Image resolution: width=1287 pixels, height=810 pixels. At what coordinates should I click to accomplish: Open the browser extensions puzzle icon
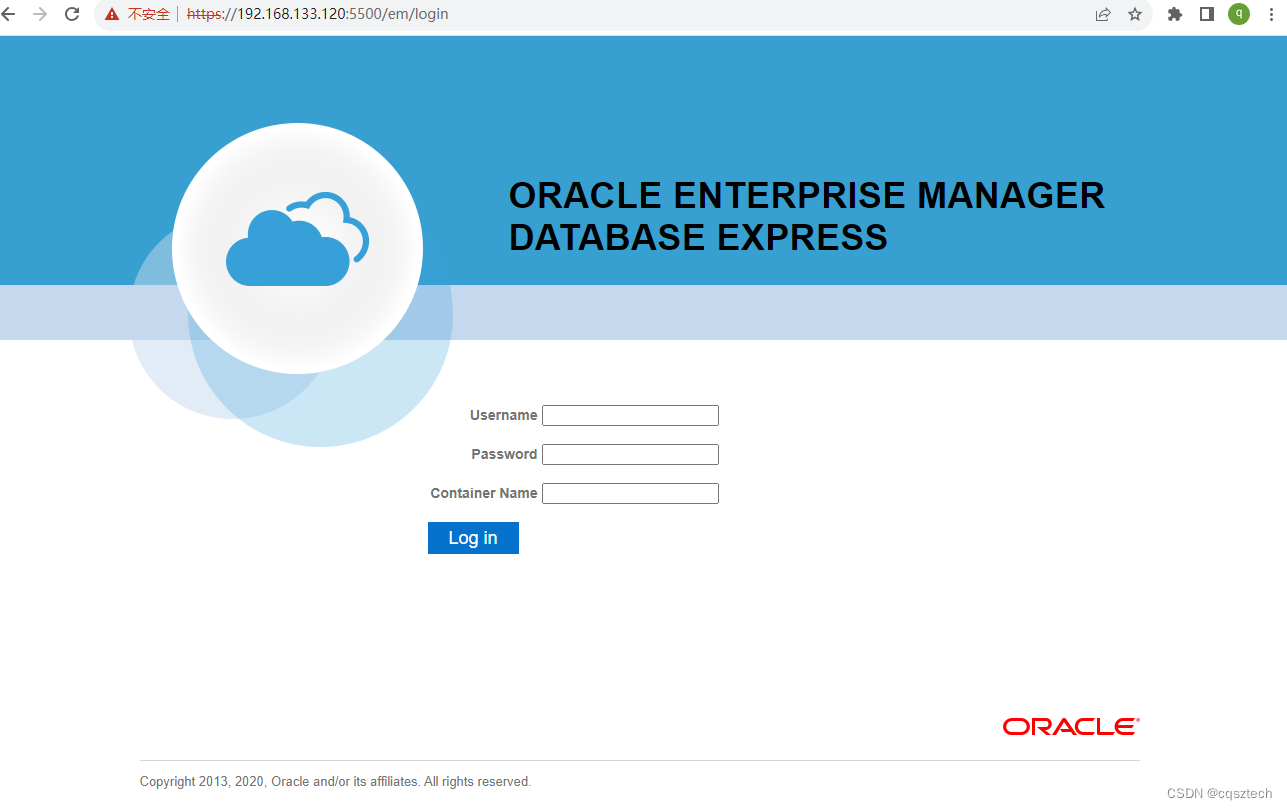click(1174, 14)
